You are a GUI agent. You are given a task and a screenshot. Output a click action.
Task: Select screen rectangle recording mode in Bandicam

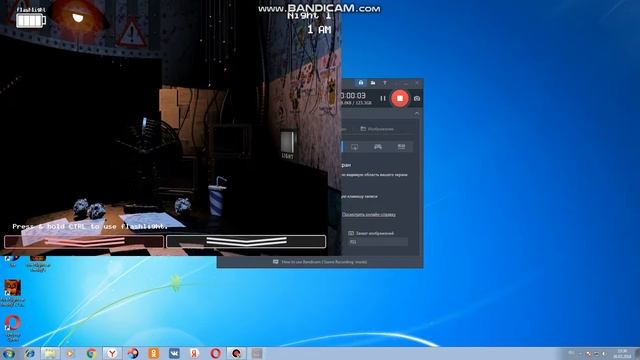coord(354,147)
